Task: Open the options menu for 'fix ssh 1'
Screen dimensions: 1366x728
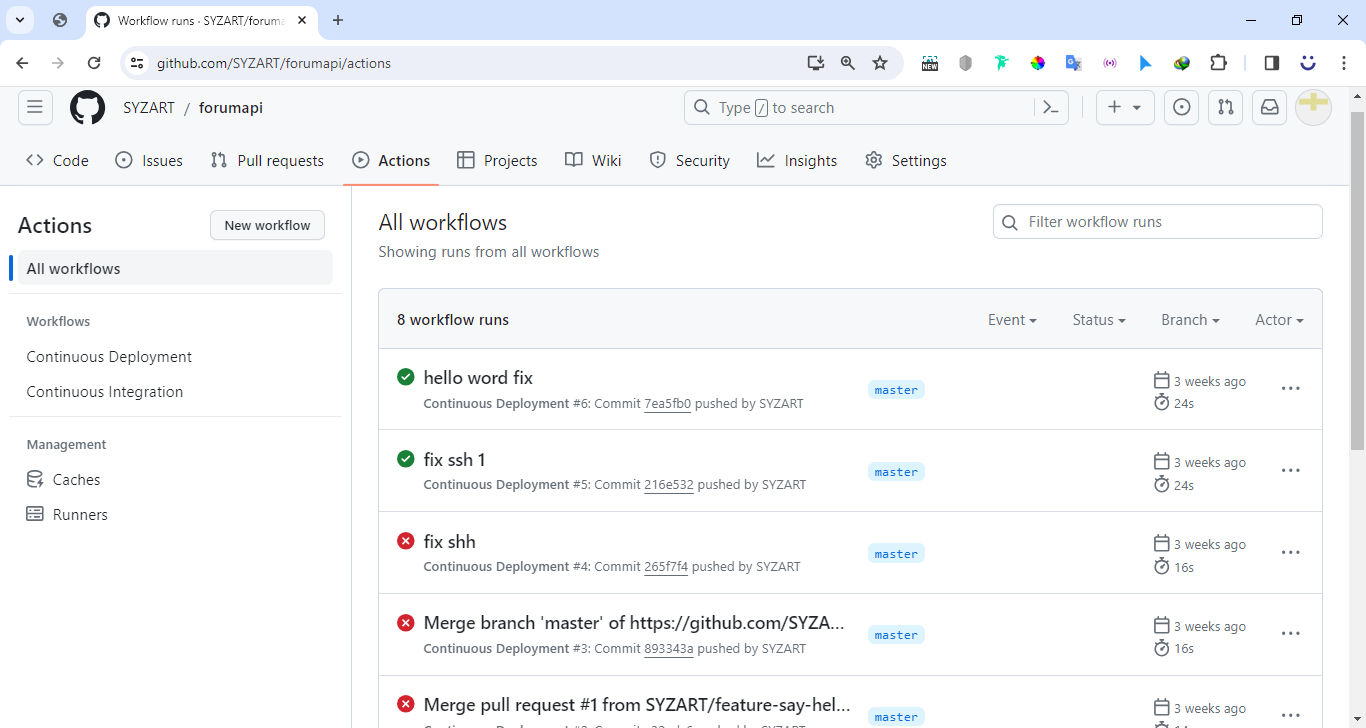Action: click(x=1291, y=471)
